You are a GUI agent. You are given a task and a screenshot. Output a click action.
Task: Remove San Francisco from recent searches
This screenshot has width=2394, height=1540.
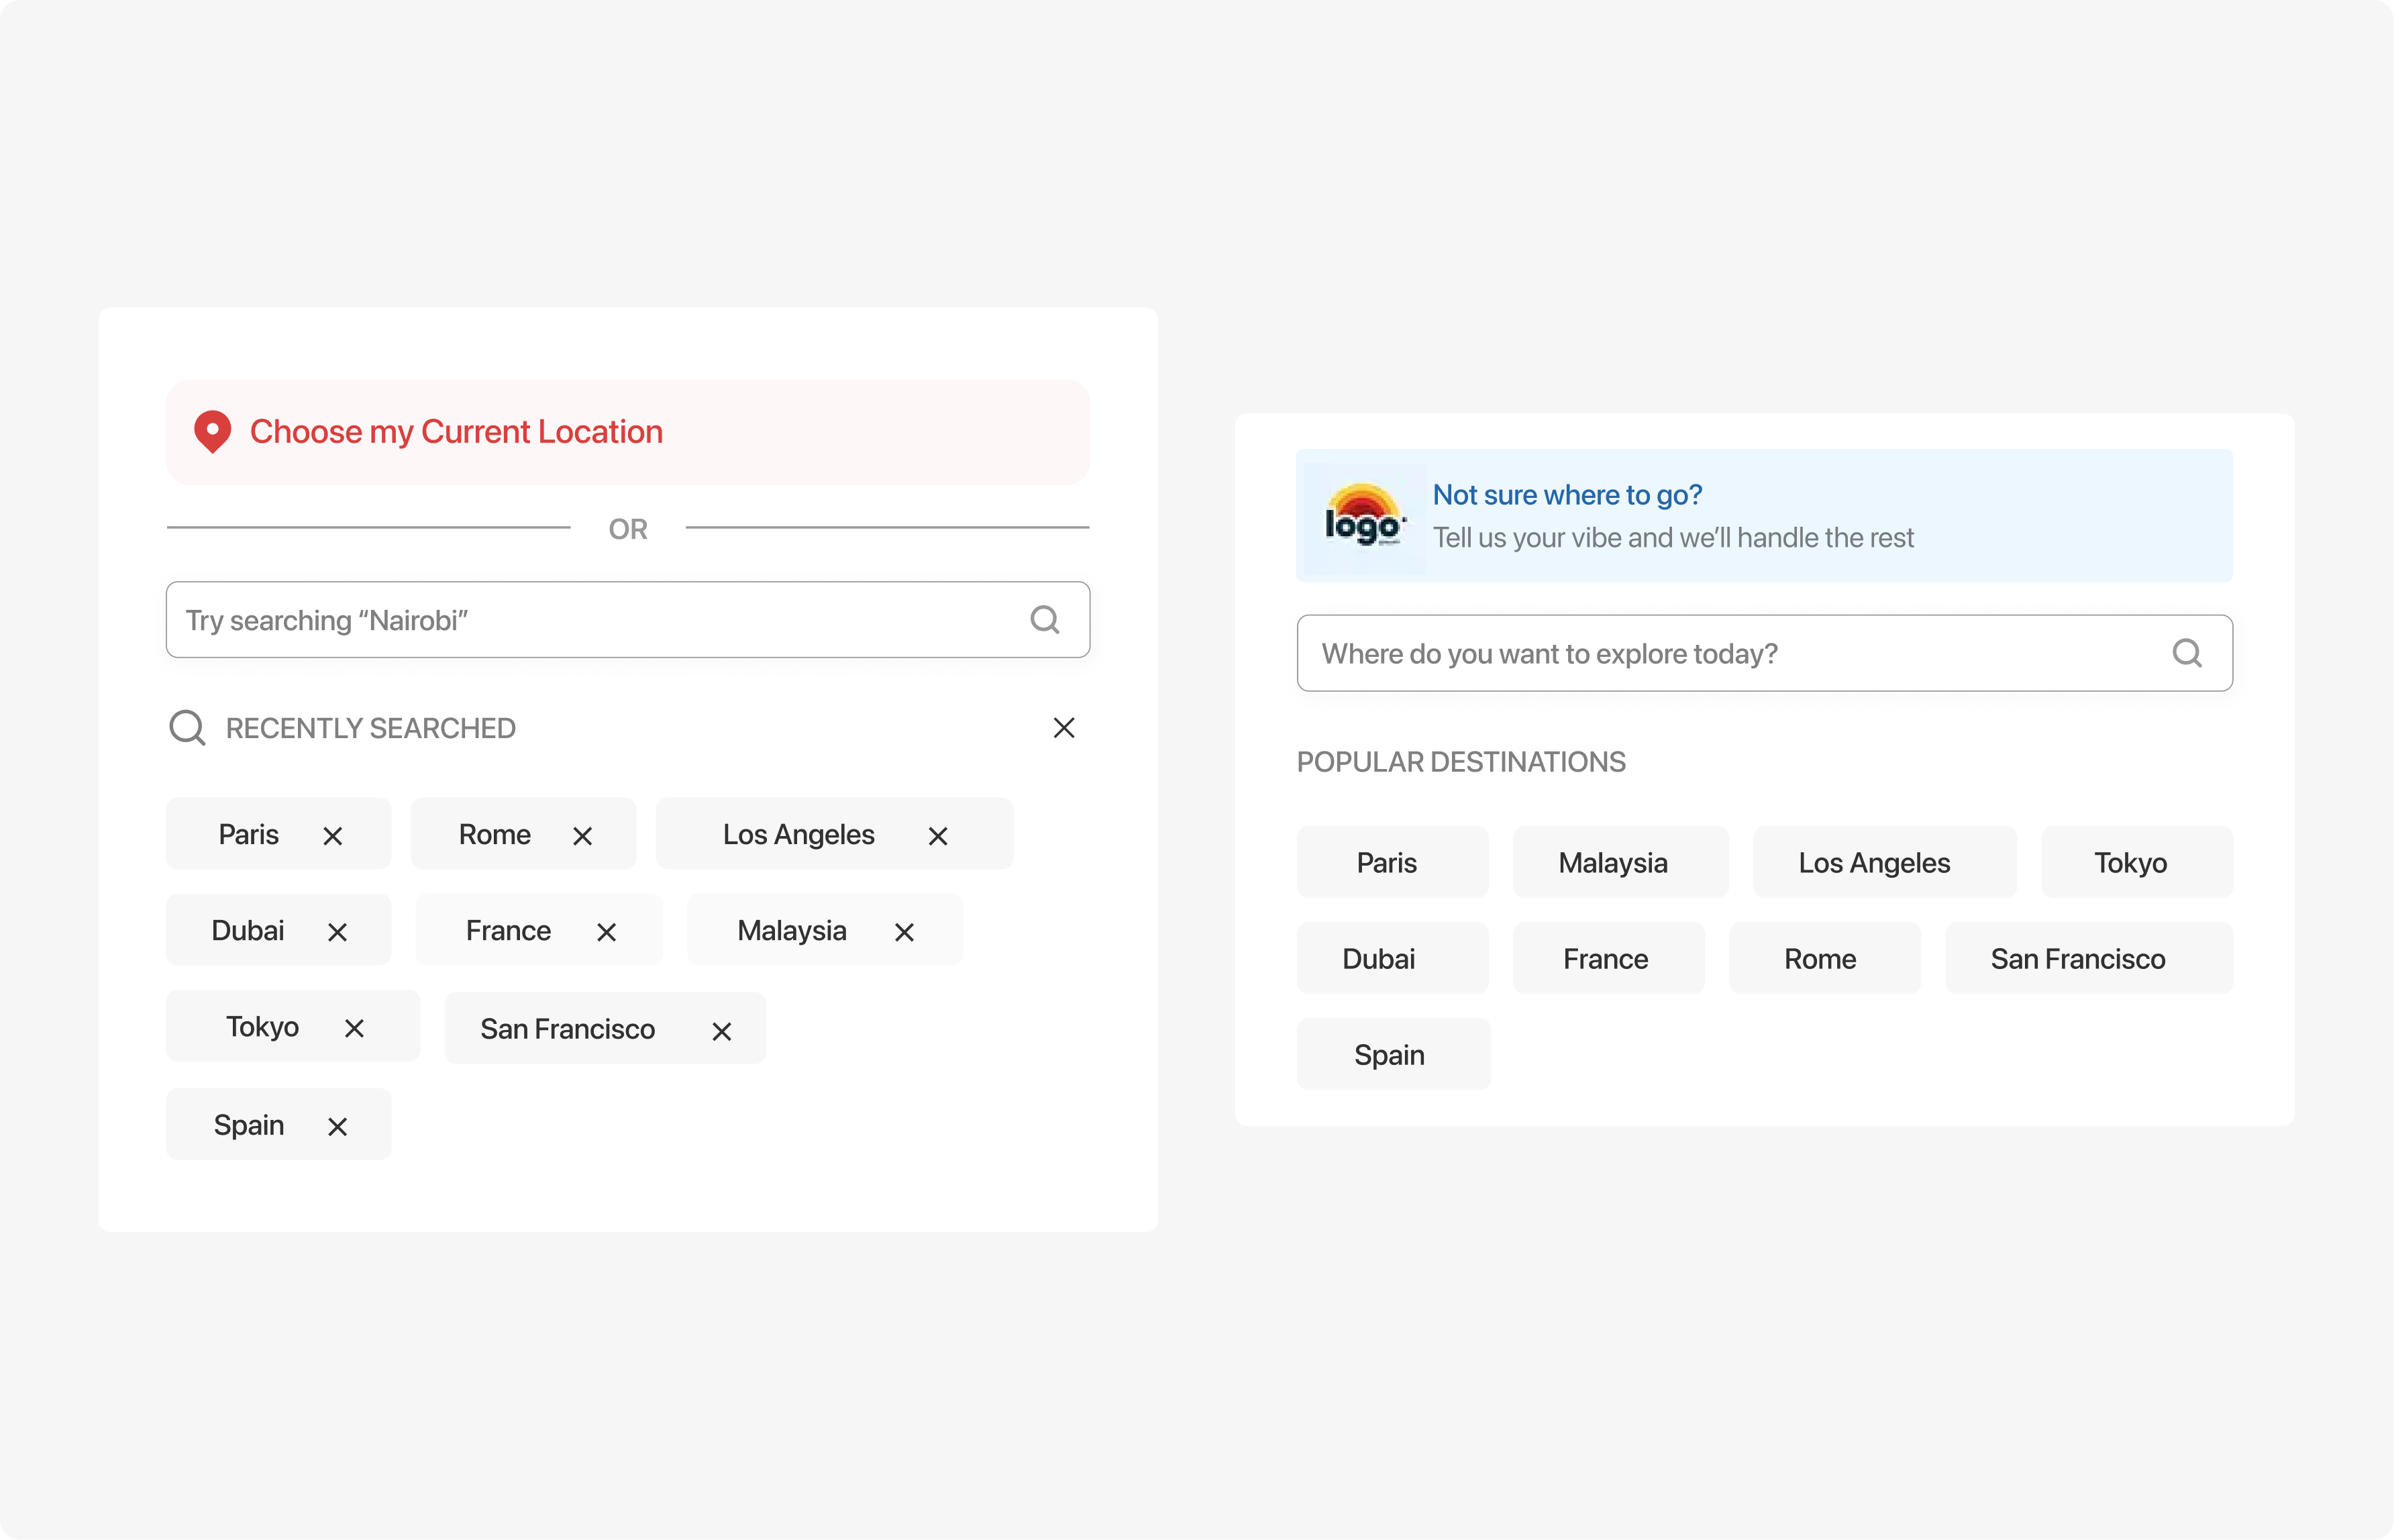tap(721, 1031)
